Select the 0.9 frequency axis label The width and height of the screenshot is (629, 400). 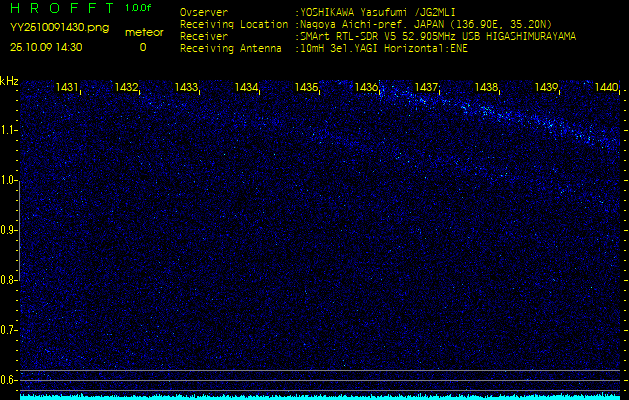point(9,230)
